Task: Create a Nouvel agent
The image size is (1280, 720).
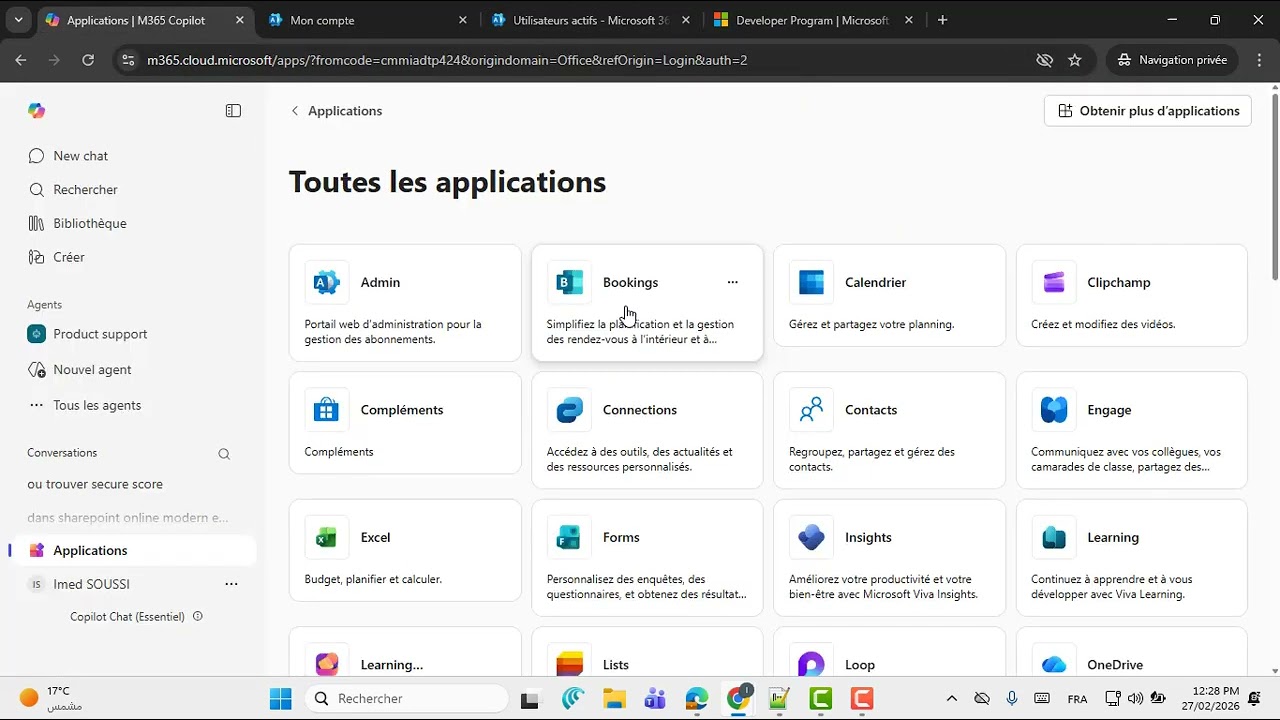Action: [x=132, y=370]
